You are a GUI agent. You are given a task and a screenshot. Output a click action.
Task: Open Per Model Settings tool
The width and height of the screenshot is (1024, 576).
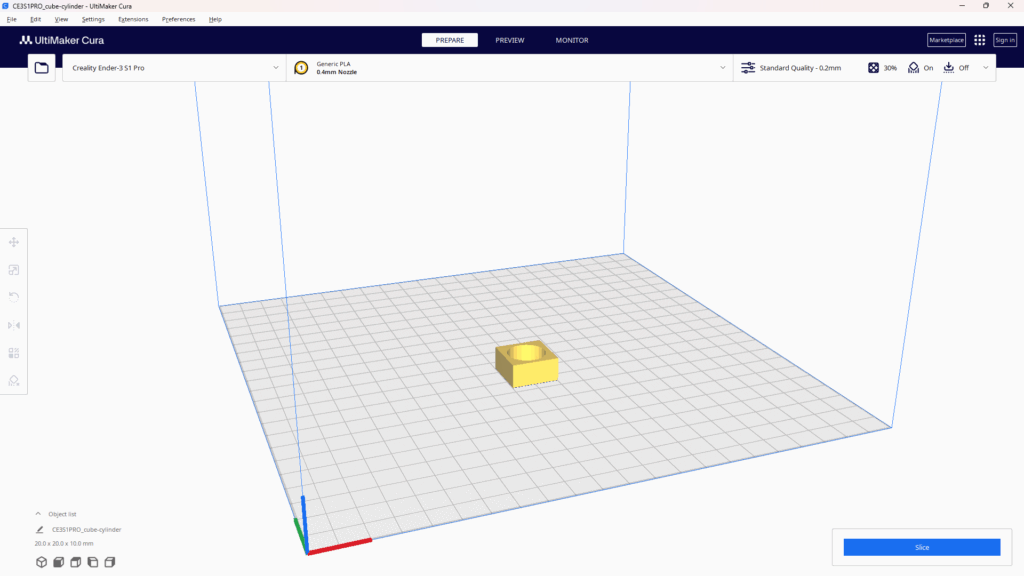coord(13,352)
